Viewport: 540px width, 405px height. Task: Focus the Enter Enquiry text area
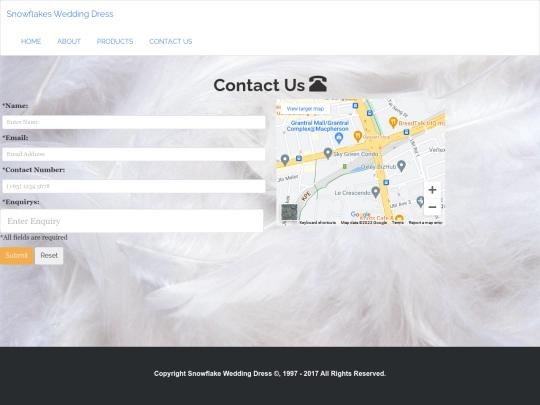[x=132, y=221]
